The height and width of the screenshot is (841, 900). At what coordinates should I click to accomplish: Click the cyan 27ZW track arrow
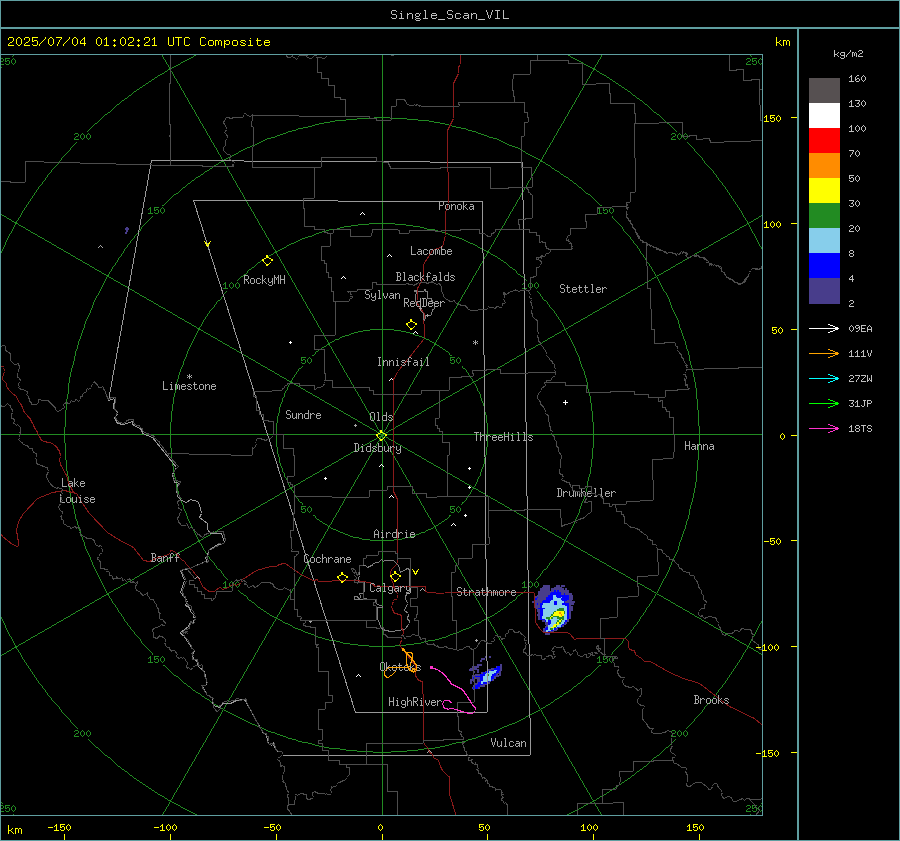[x=824, y=378]
